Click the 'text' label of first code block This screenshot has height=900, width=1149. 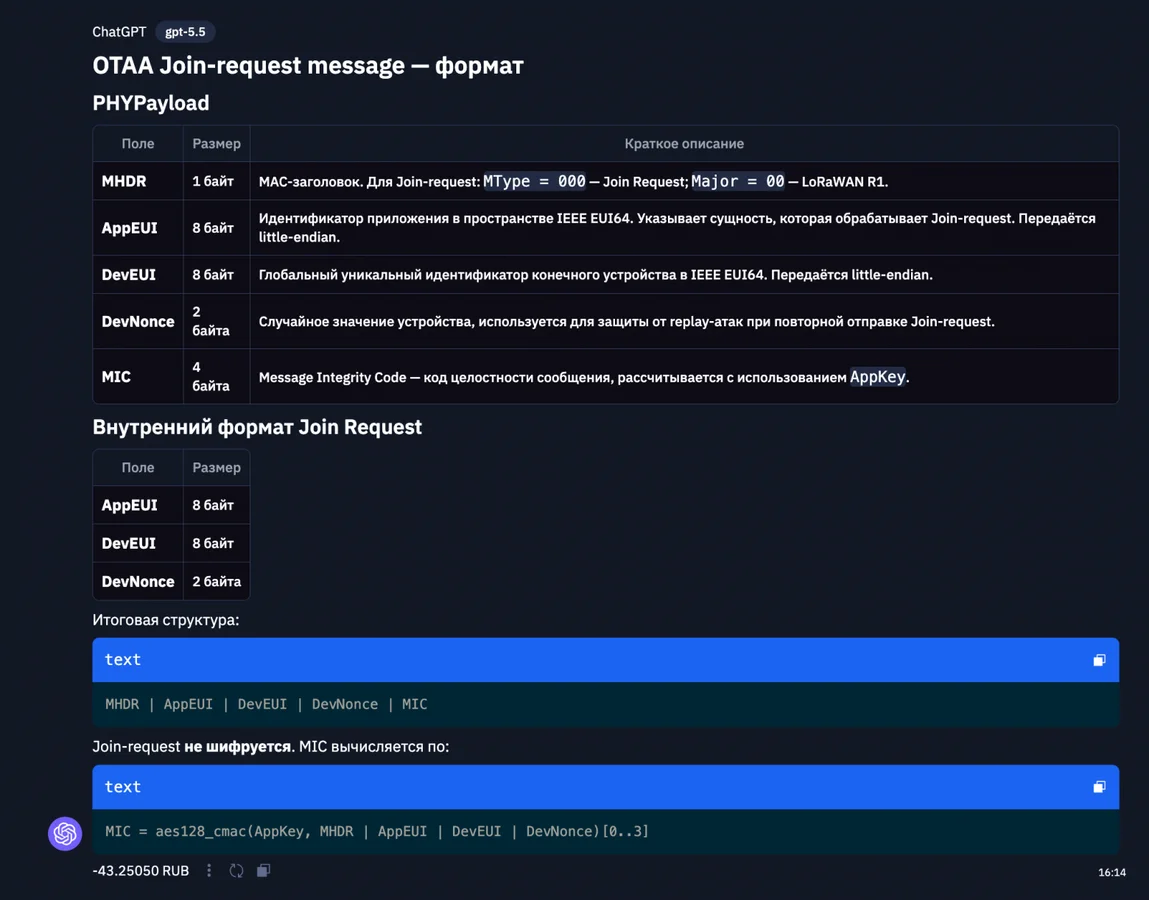(x=122, y=660)
